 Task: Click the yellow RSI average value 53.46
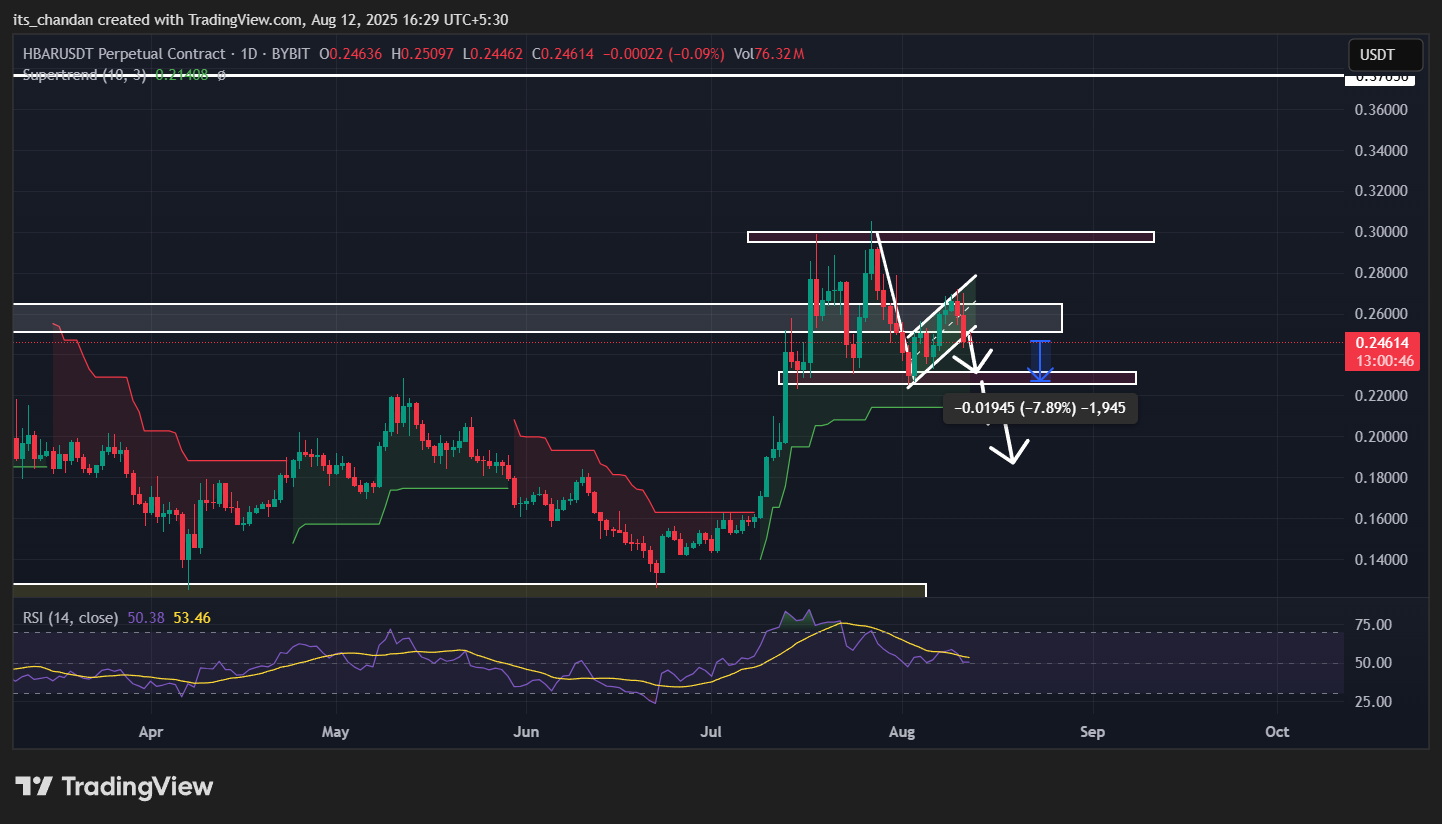(192, 619)
